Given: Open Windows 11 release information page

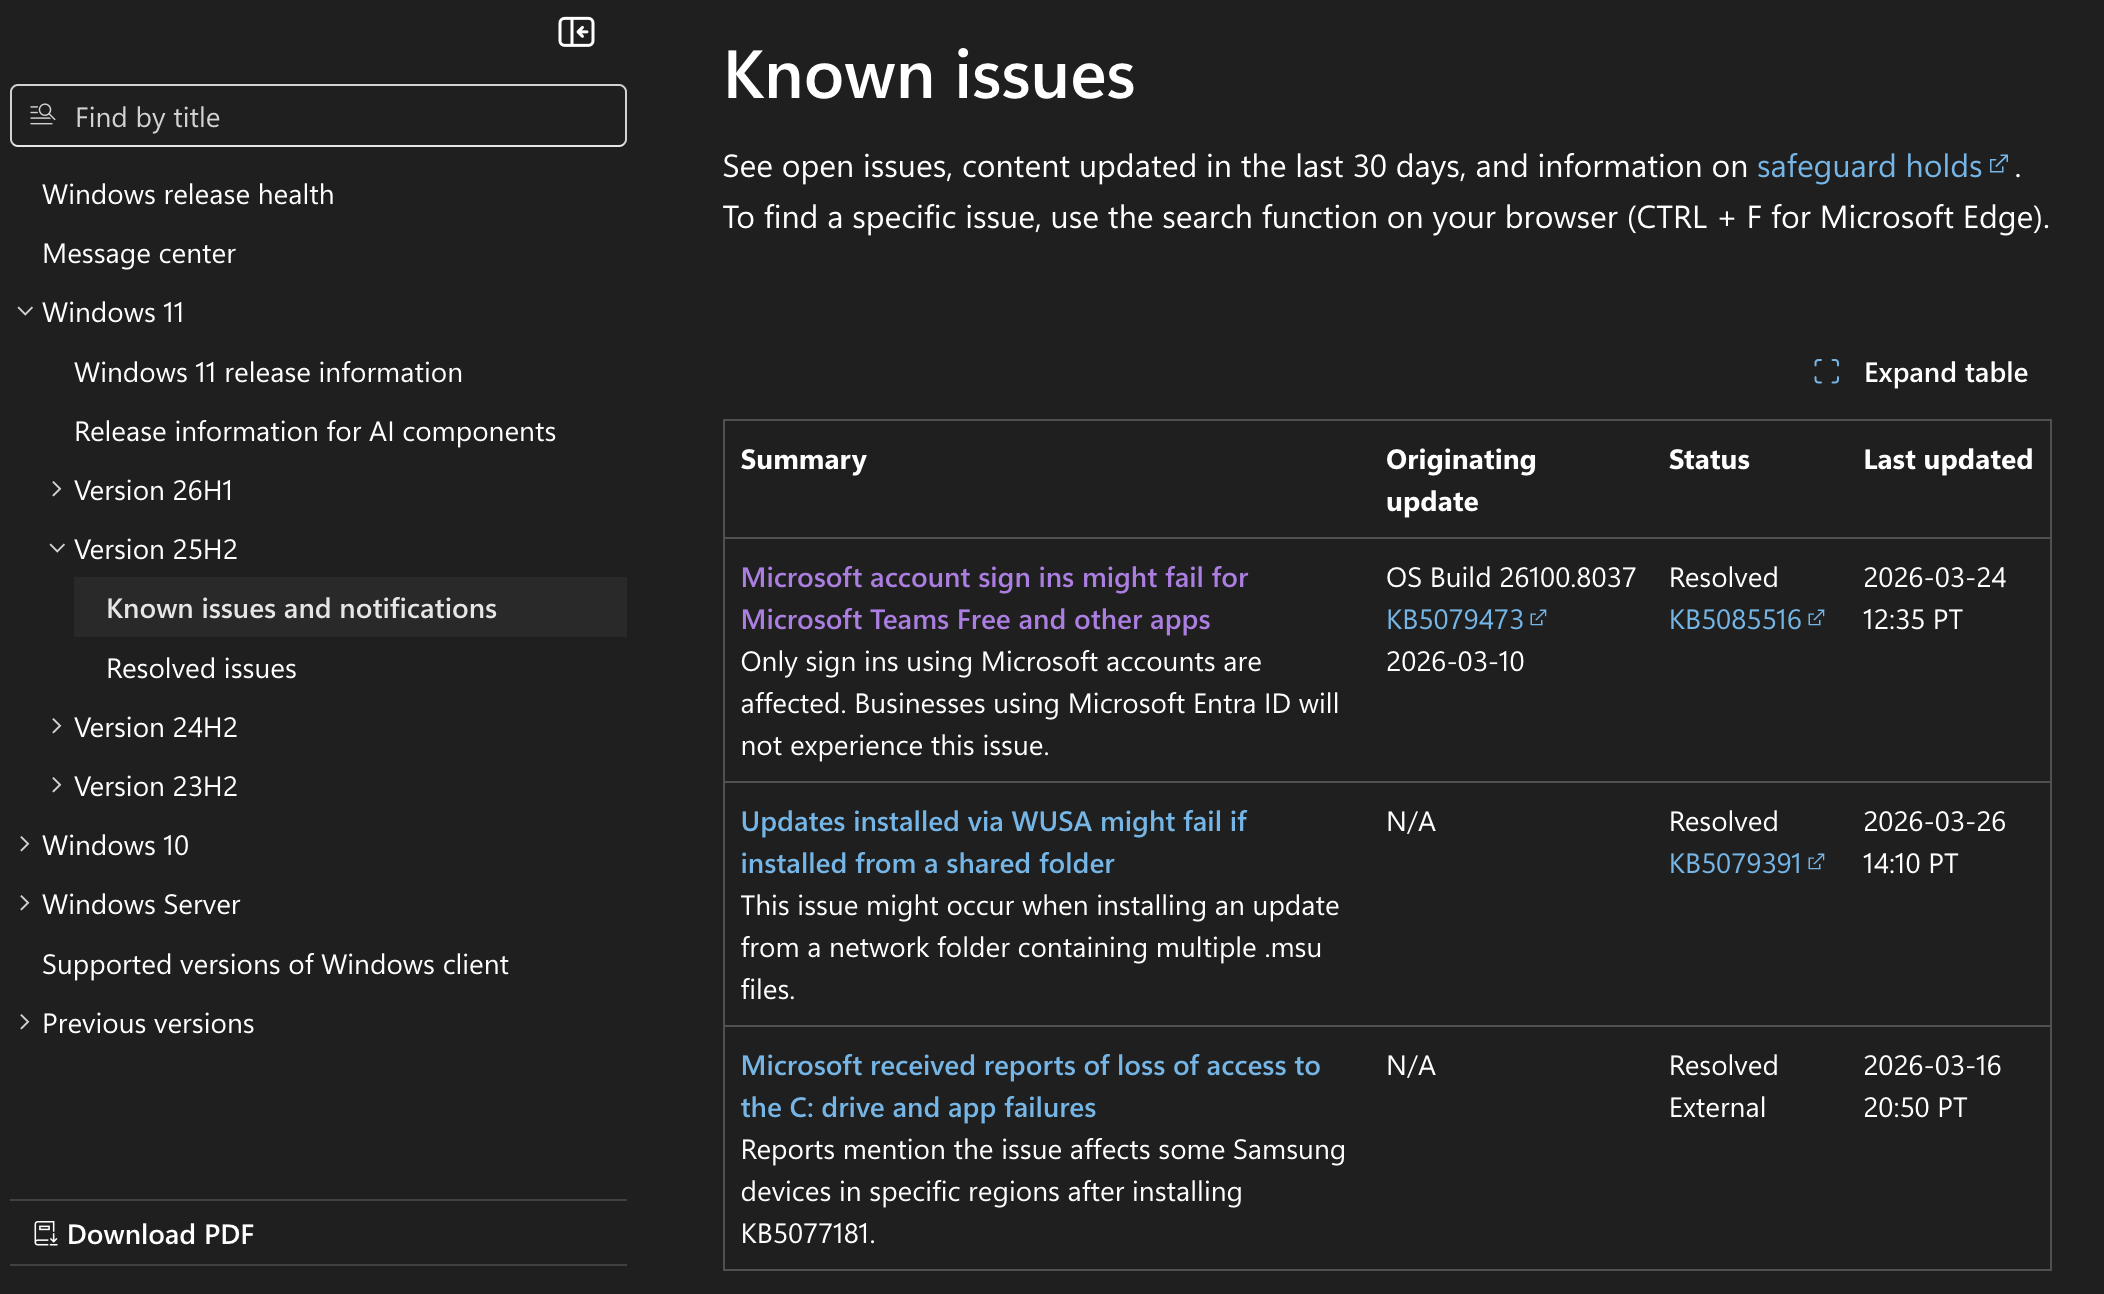Looking at the screenshot, I should click(x=268, y=372).
